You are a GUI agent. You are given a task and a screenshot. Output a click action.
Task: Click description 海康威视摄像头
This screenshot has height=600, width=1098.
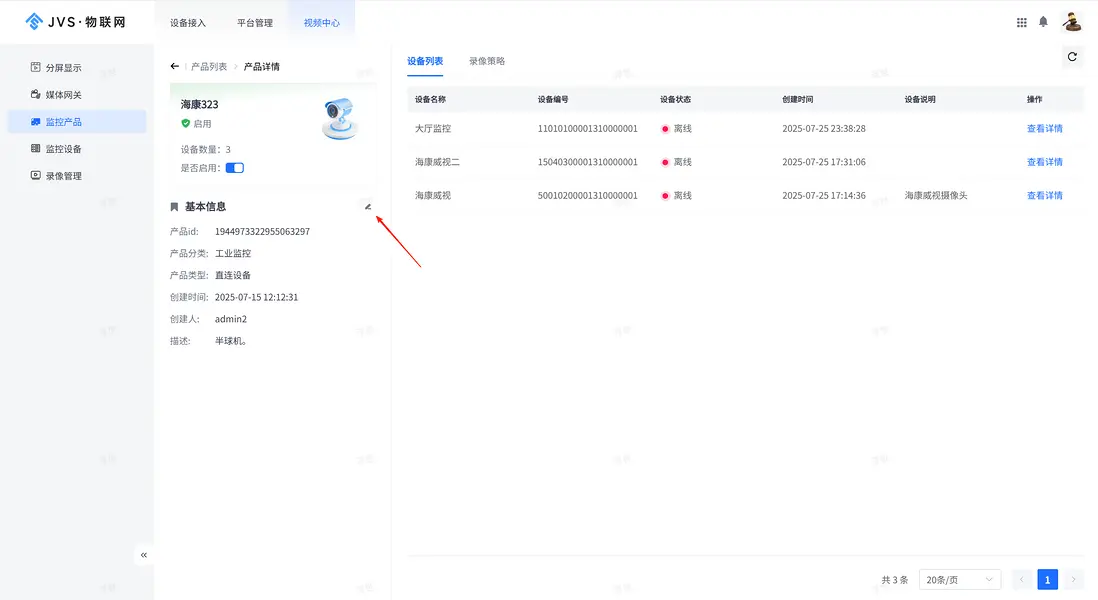[936, 196]
